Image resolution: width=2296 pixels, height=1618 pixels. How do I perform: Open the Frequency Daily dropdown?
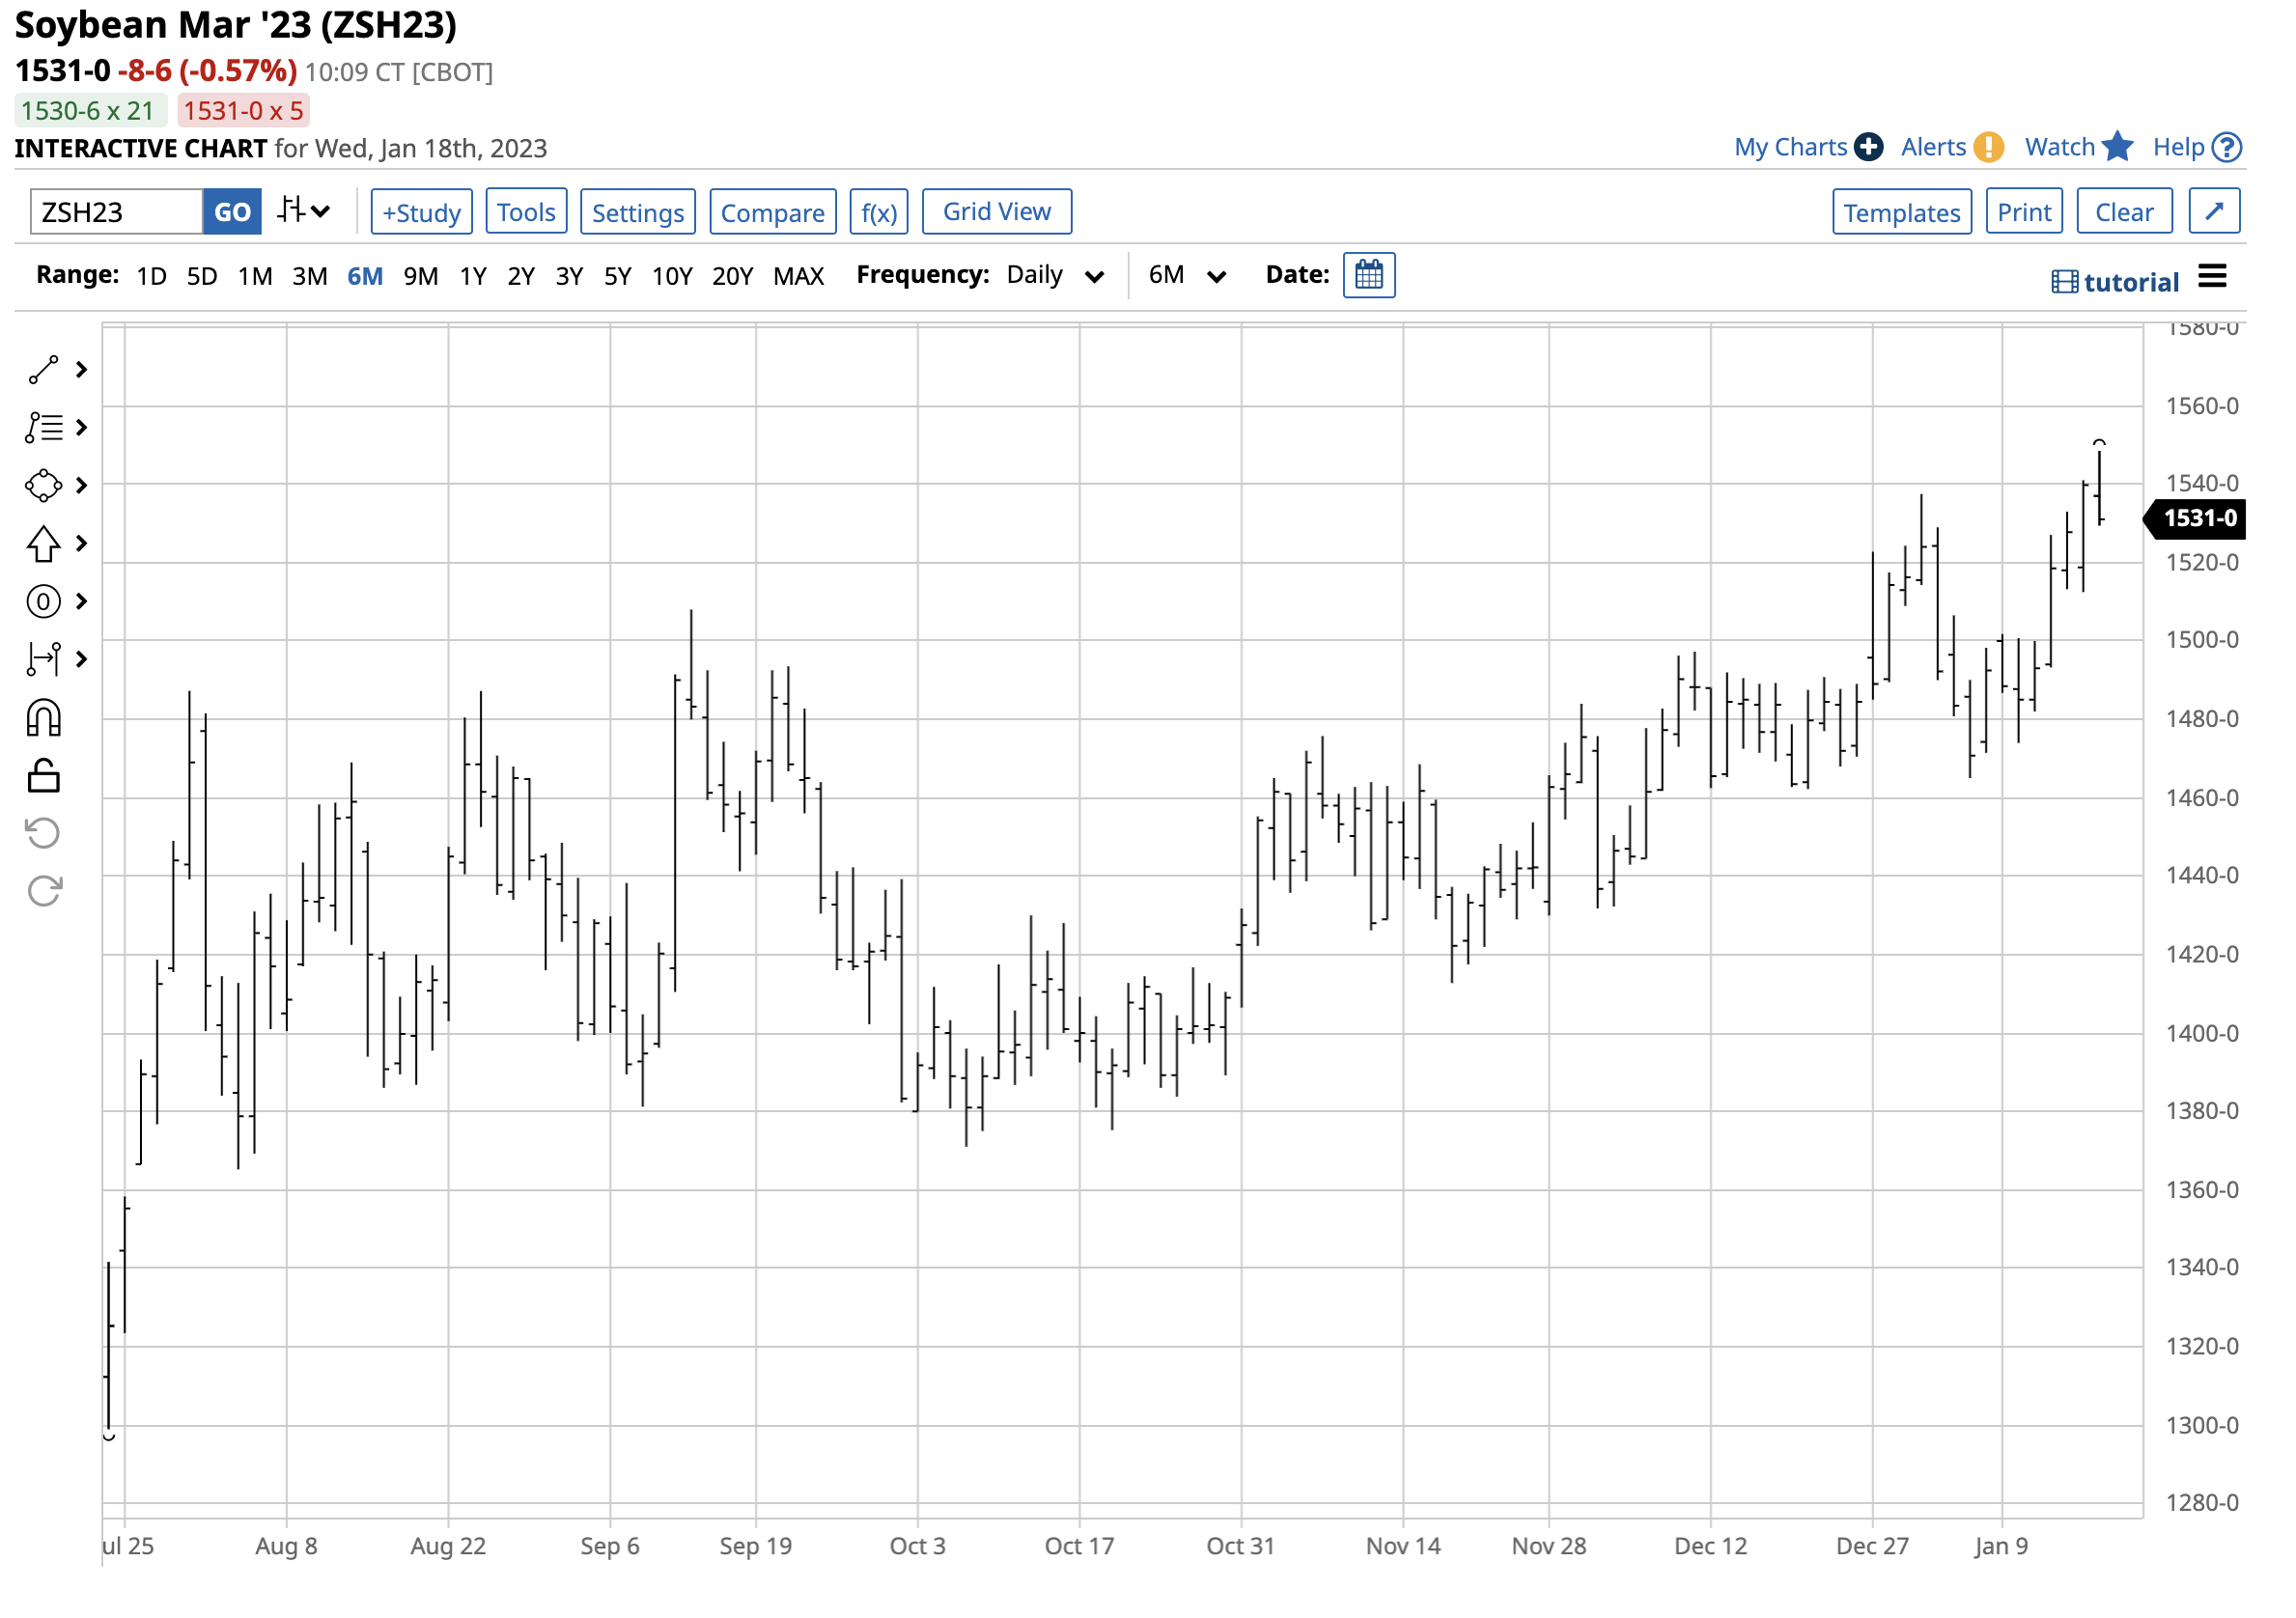coord(1054,275)
